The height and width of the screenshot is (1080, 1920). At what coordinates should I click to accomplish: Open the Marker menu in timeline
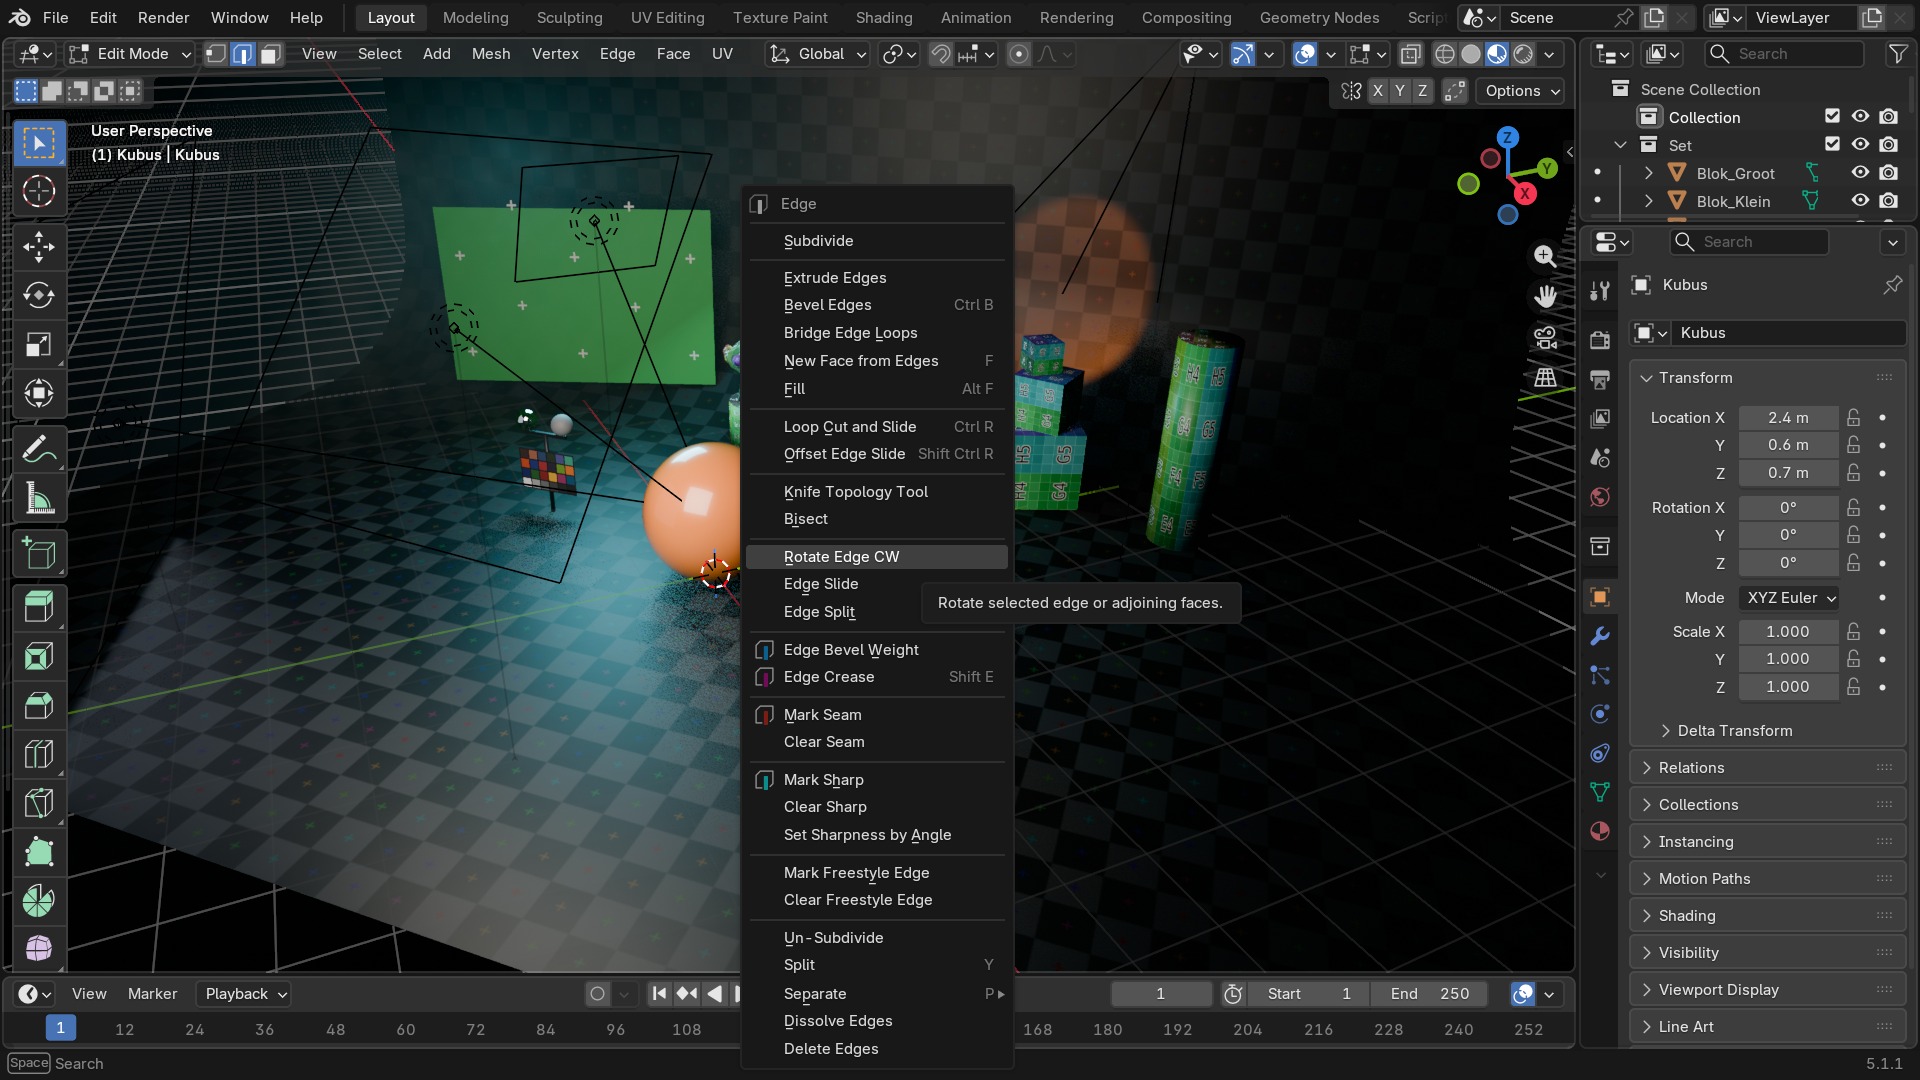(x=152, y=994)
